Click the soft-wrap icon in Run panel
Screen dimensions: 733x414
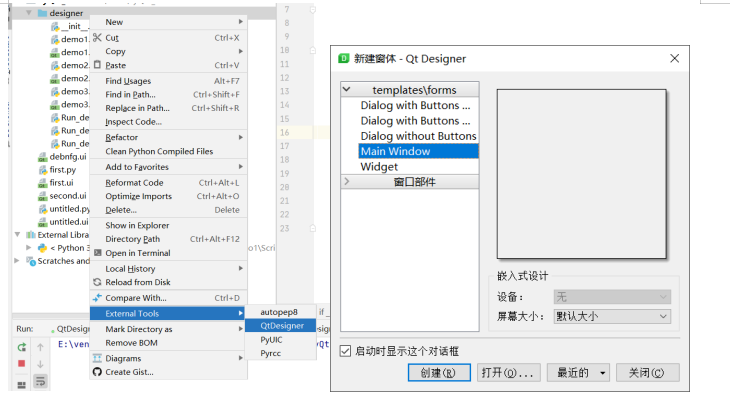40,381
